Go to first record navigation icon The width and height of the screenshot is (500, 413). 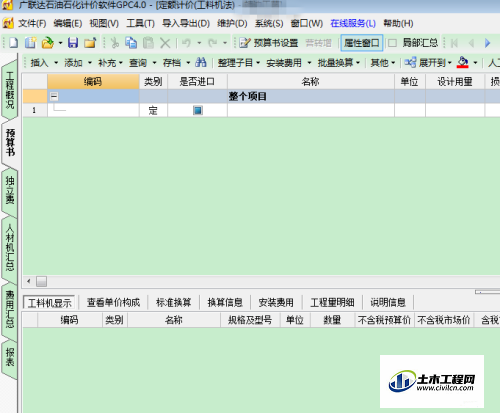click(x=454, y=43)
